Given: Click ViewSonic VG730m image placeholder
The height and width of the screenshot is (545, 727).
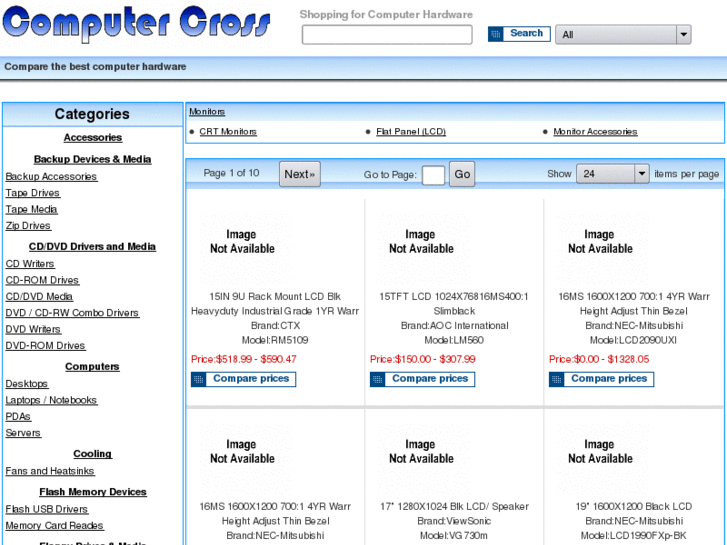Looking at the screenshot, I should point(423,458).
